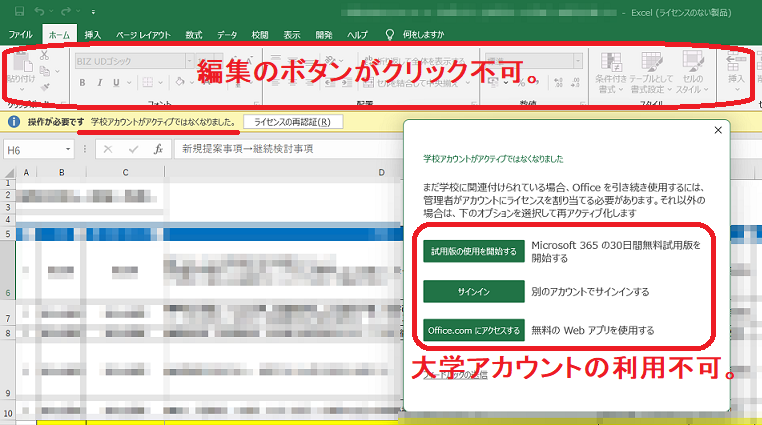This screenshot has width=762, height=425.
Task: Select row 5 header
Action: pos(8,234)
